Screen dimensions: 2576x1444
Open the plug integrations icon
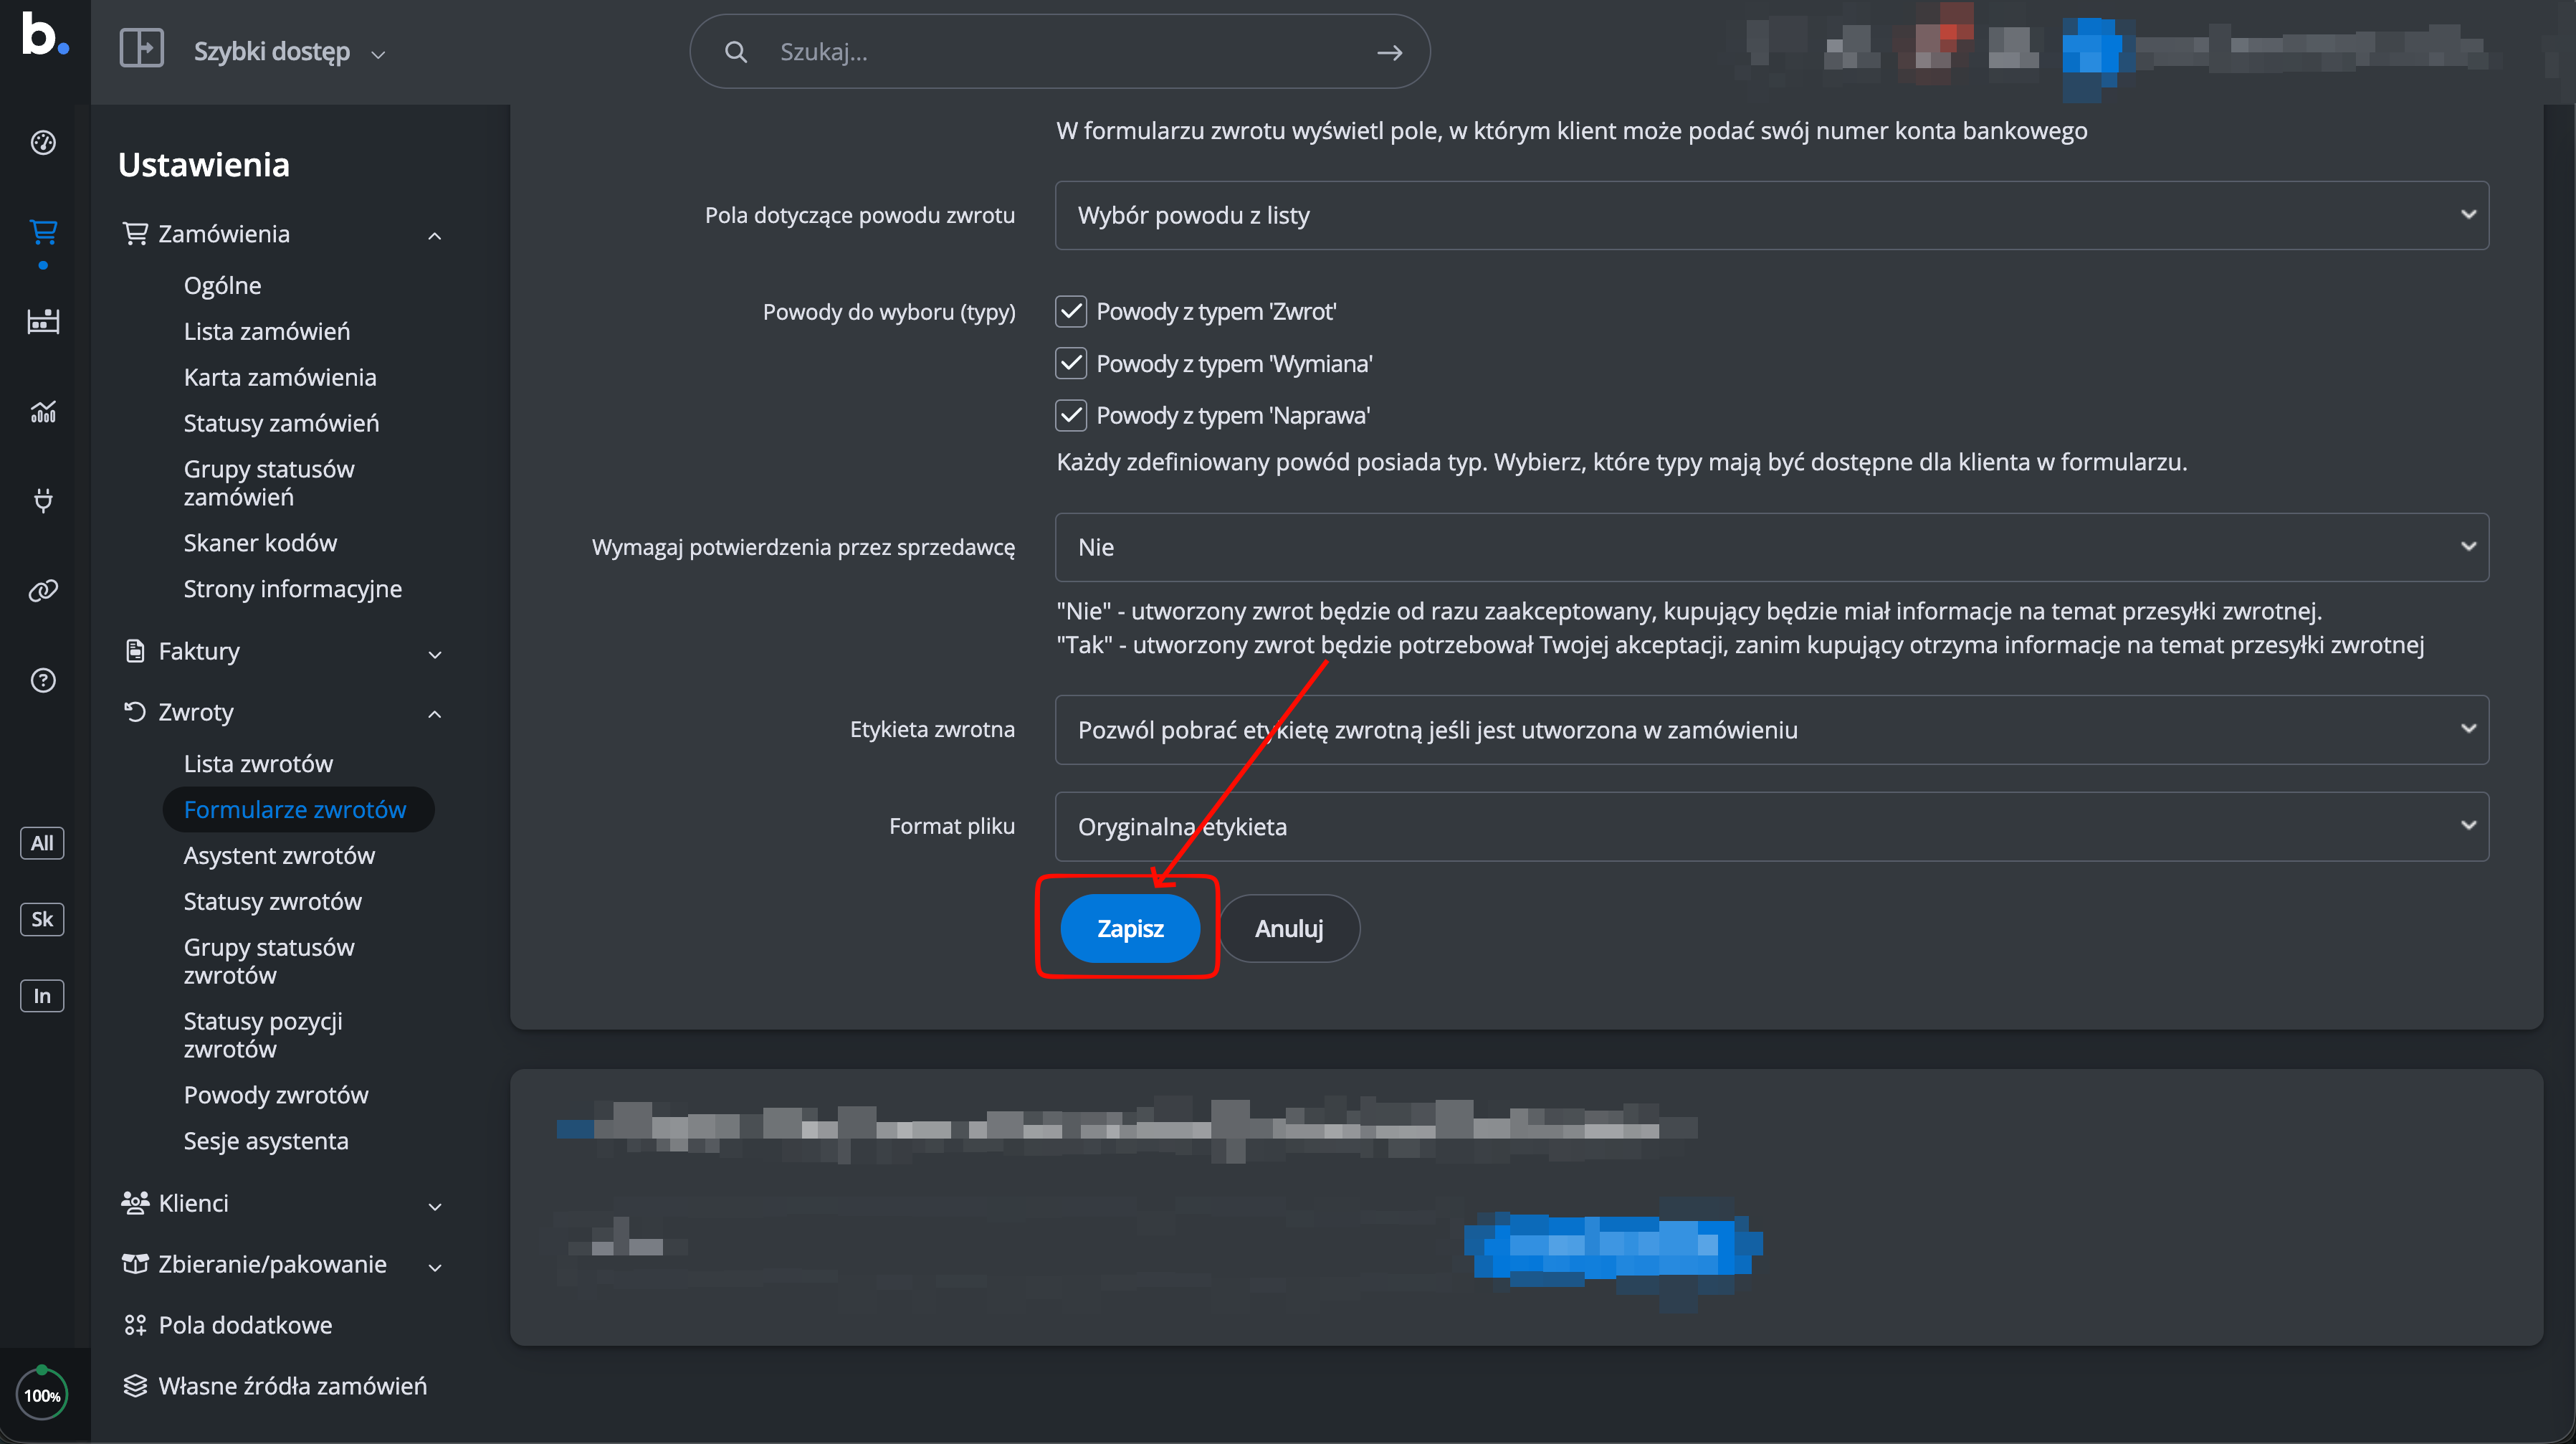(43, 500)
